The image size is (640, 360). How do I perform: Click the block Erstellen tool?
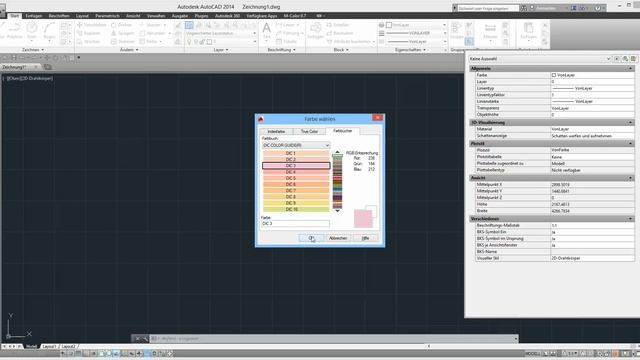click(x=338, y=25)
